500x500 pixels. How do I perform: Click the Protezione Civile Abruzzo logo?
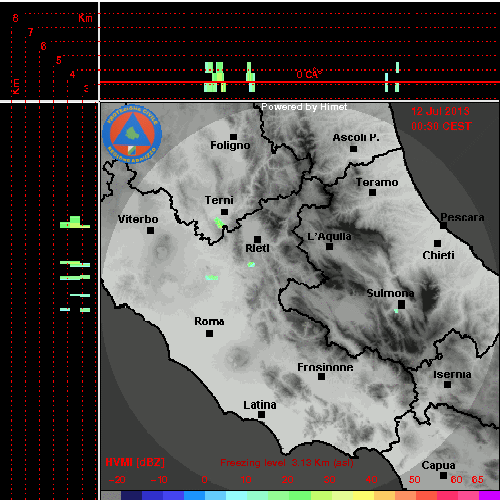coord(132,135)
